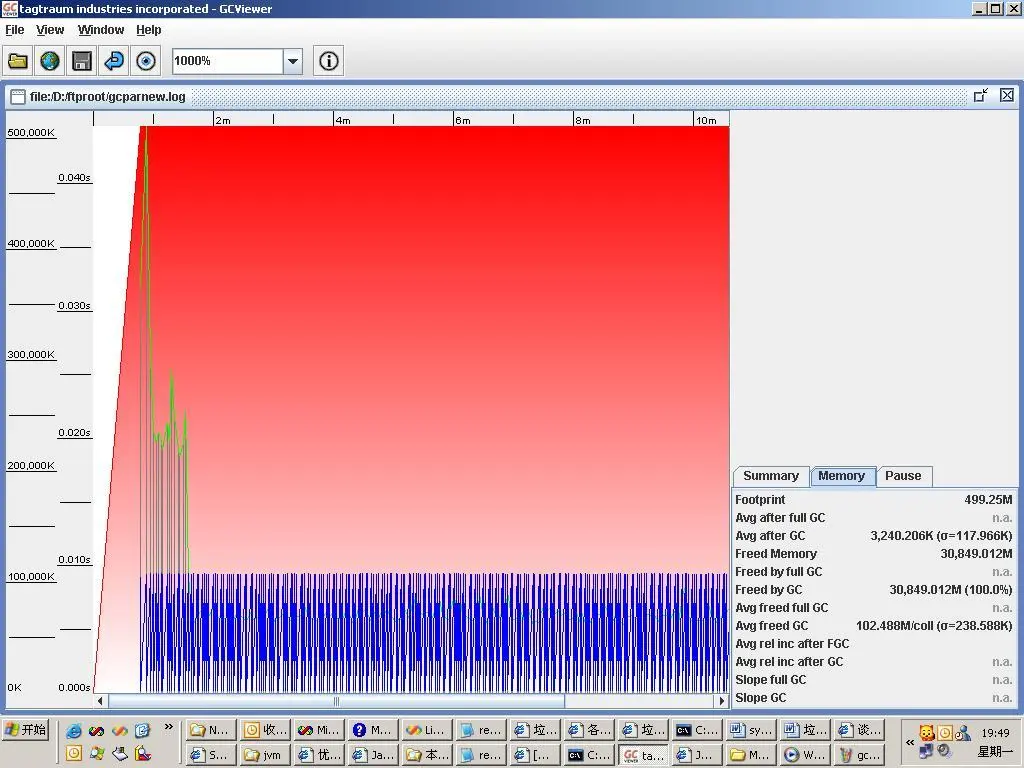The width and height of the screenshot is (1024, 768).
Task: Click the Slope GC label
Action: (760, 697)
